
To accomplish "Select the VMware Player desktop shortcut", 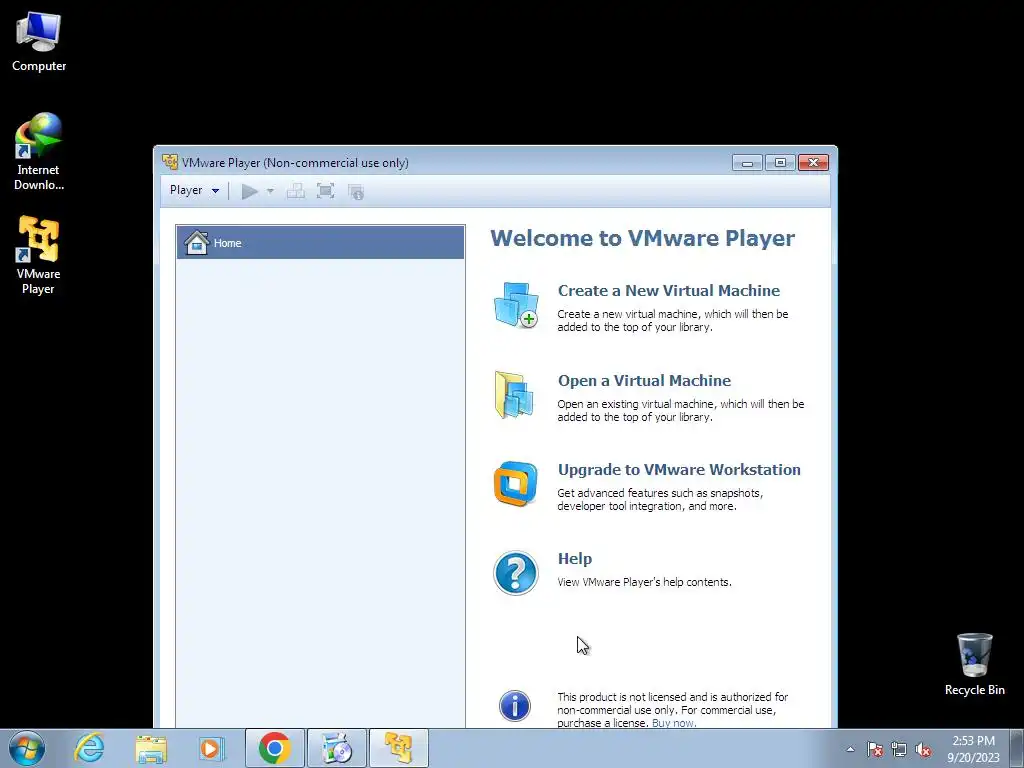I will 39,255.
